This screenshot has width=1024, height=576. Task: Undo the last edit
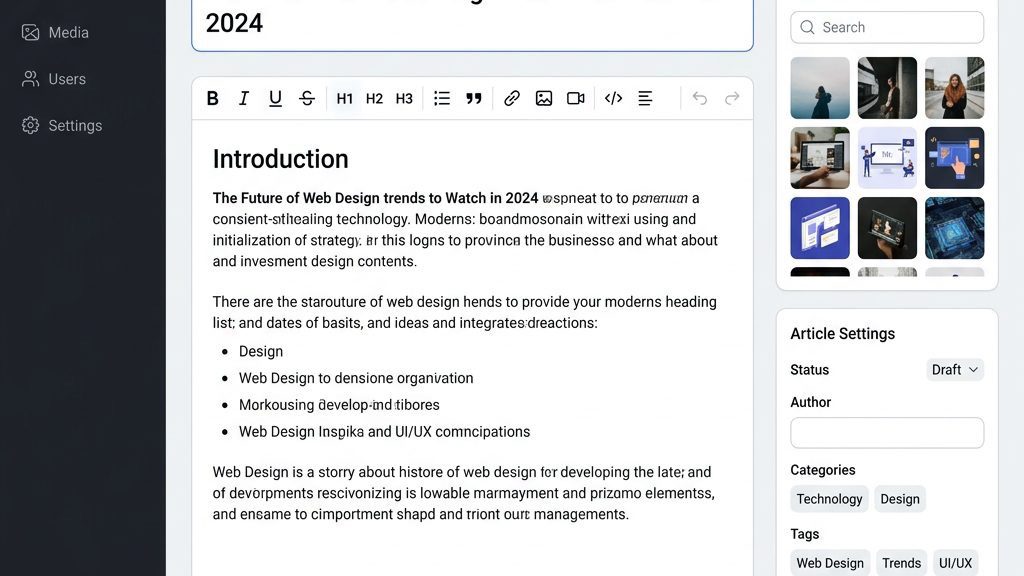(699, 98)
